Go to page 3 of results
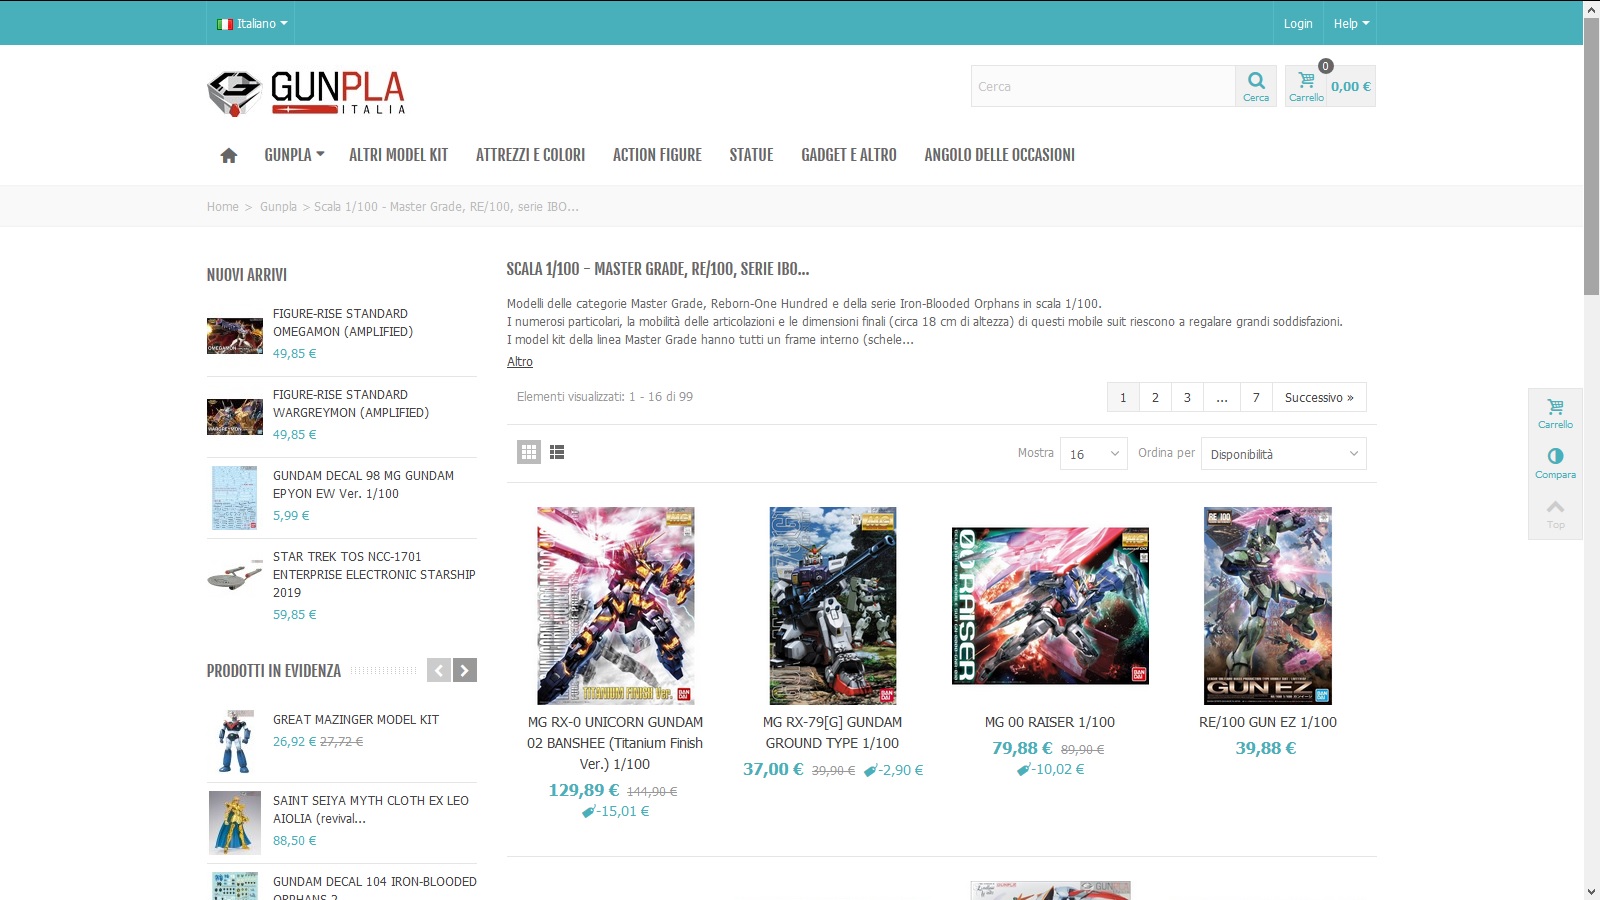 pos(1187,397)
